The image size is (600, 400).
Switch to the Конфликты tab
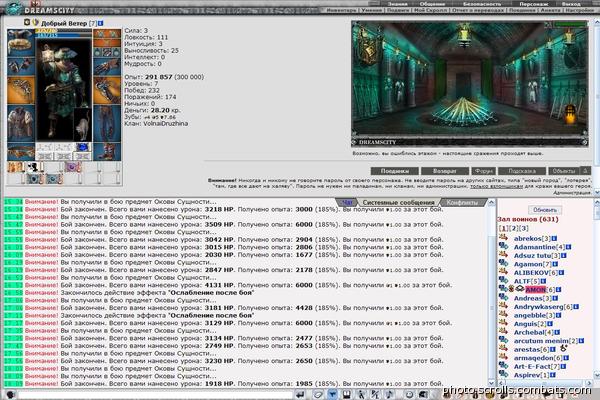coord(462,202)
